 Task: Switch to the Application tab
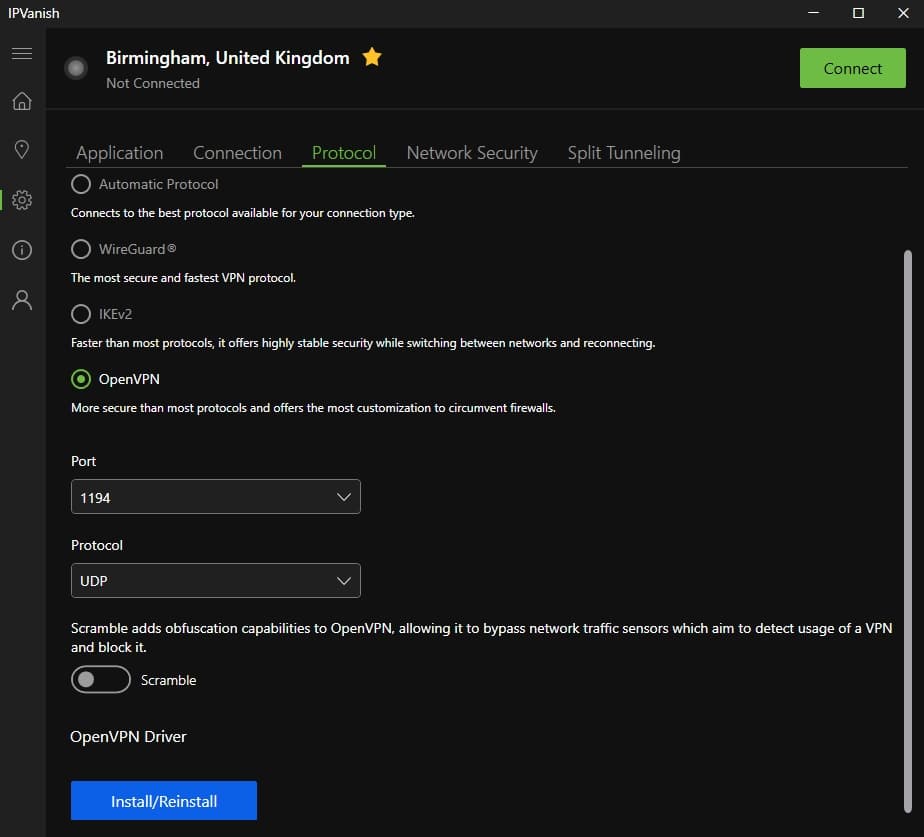(120, 153)
